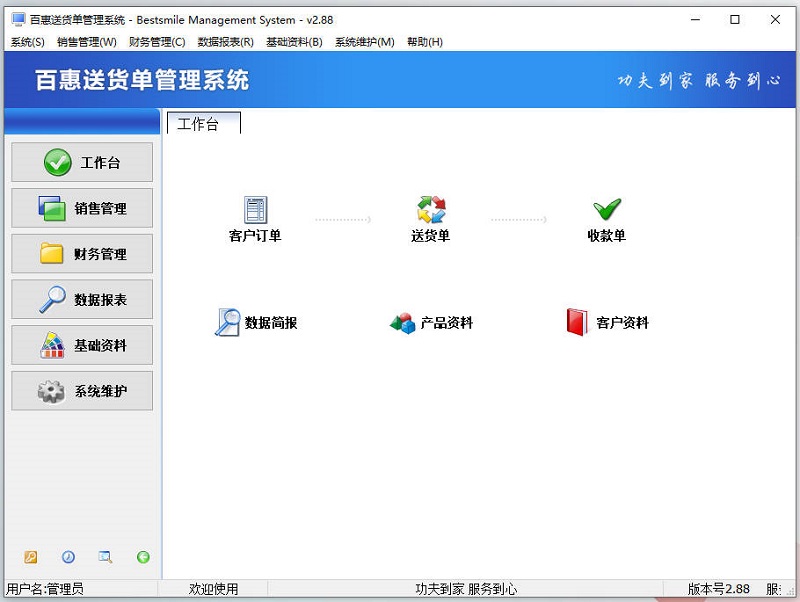Open the 数据报表(R) menu
Viewport: 800px width, 602px height.
pyautogui.click(x=225, y=42)
